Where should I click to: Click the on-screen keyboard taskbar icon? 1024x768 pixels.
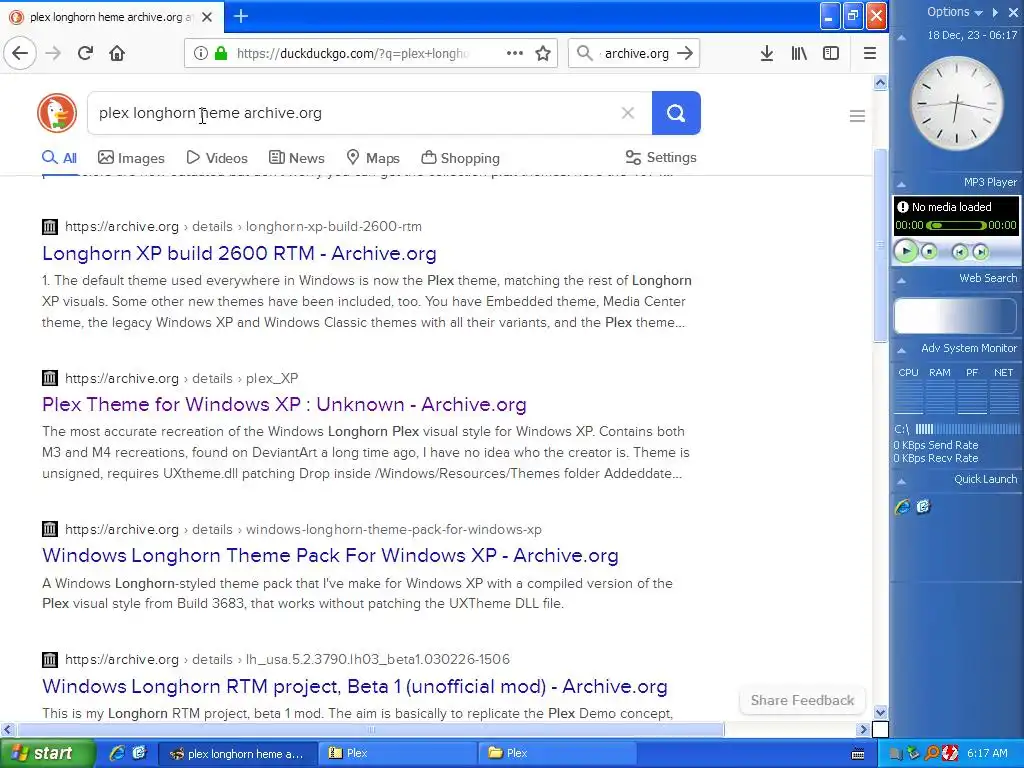pyautogui.click(x=857, y=754)
